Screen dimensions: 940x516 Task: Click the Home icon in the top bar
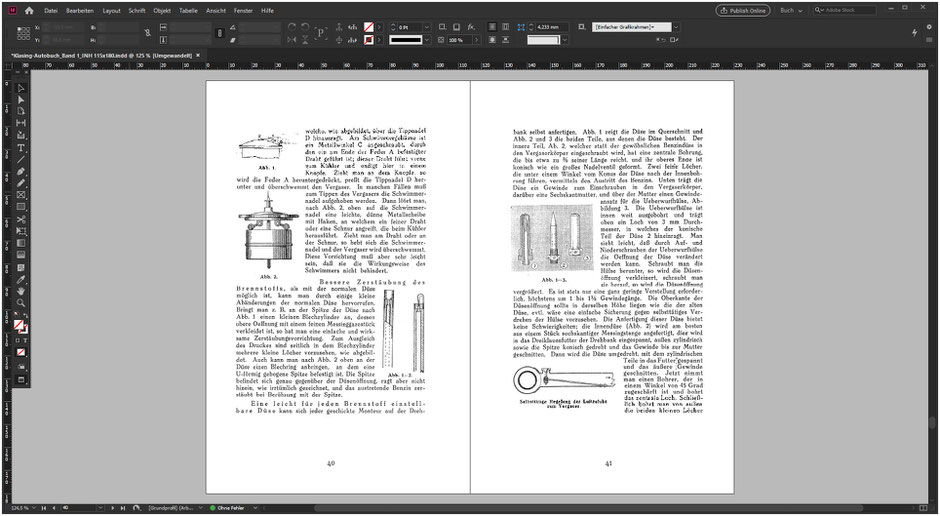pos(29,11)
